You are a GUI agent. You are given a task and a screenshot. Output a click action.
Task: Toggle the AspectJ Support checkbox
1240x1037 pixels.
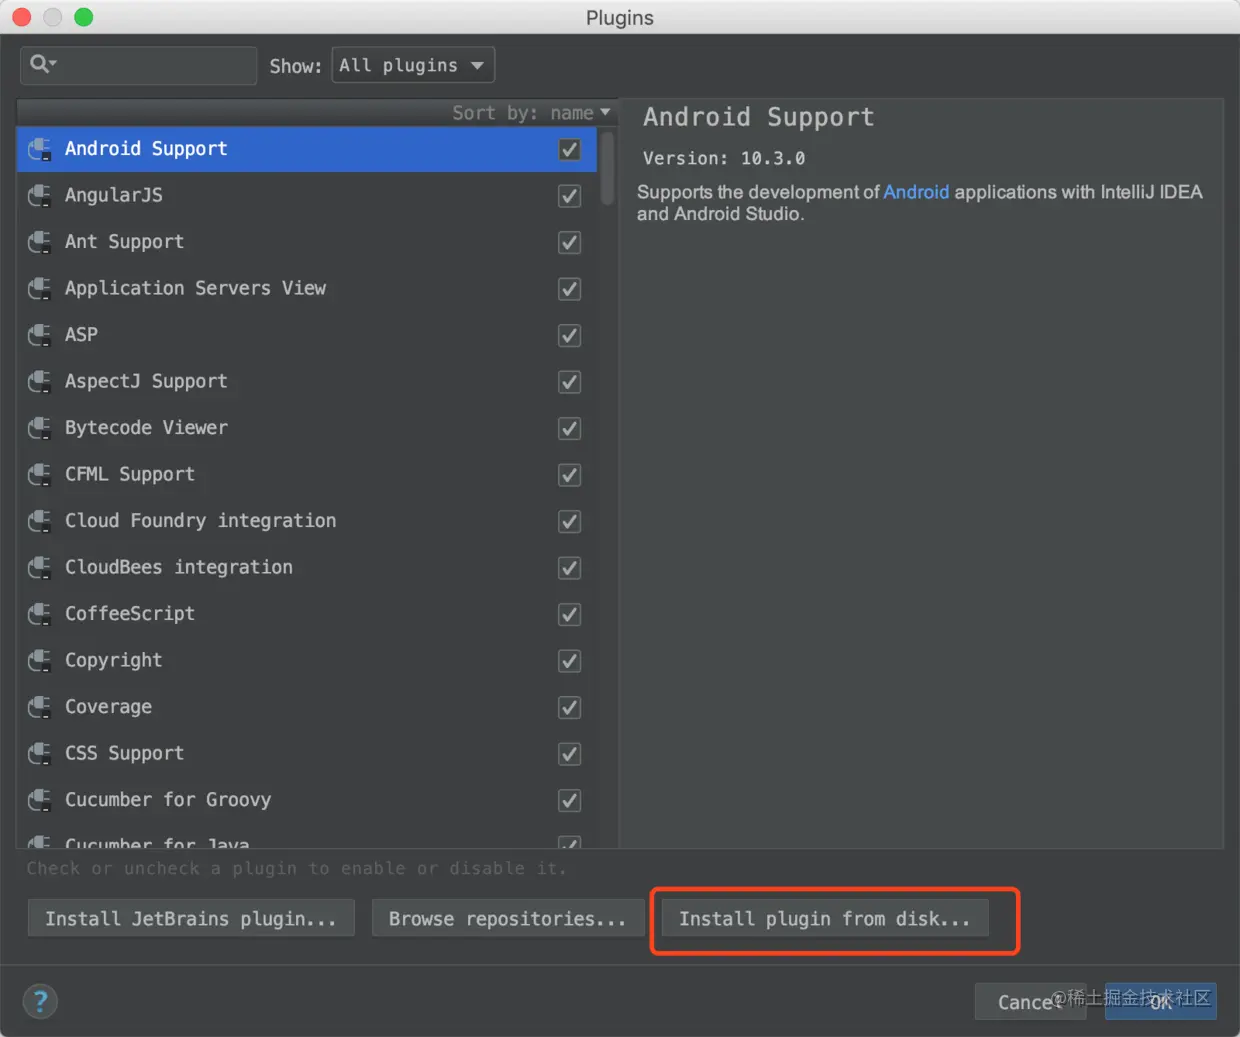click(x=569, y=382)
